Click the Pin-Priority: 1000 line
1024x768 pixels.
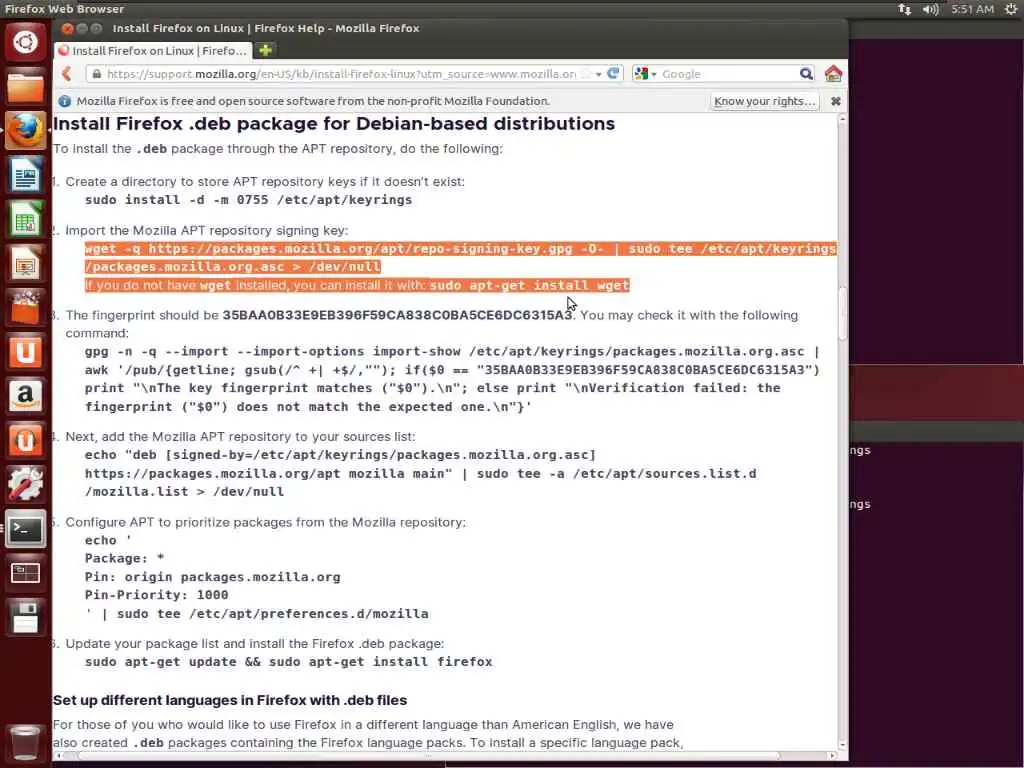157,595
